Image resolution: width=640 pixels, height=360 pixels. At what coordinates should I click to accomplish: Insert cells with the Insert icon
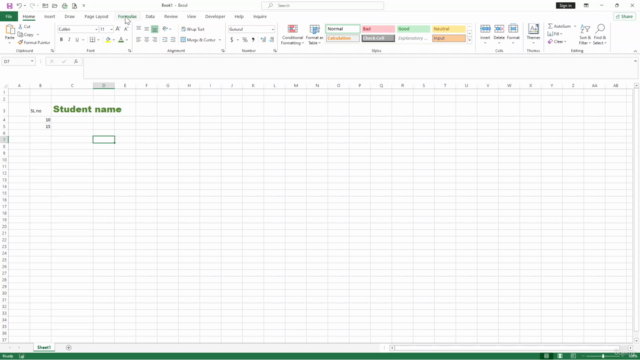pyautogui.click(x=485, y=29)
